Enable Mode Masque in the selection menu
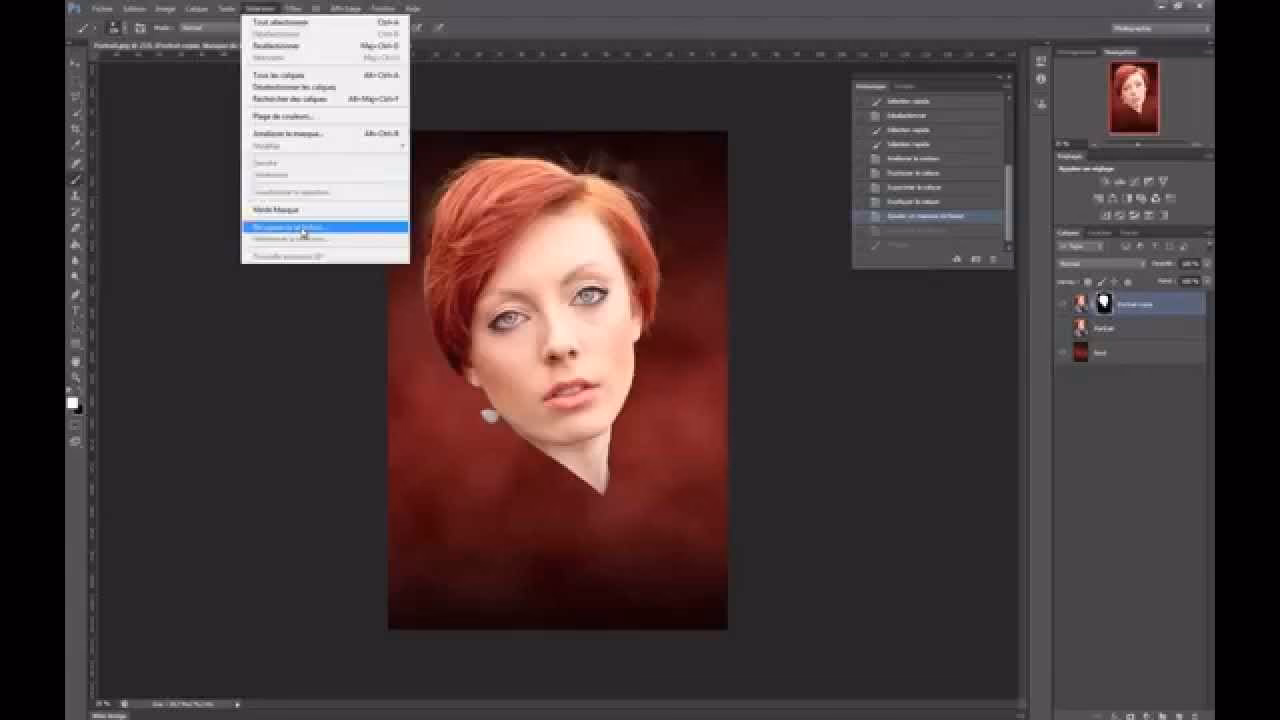1280x720 pixels. point(270,209)
